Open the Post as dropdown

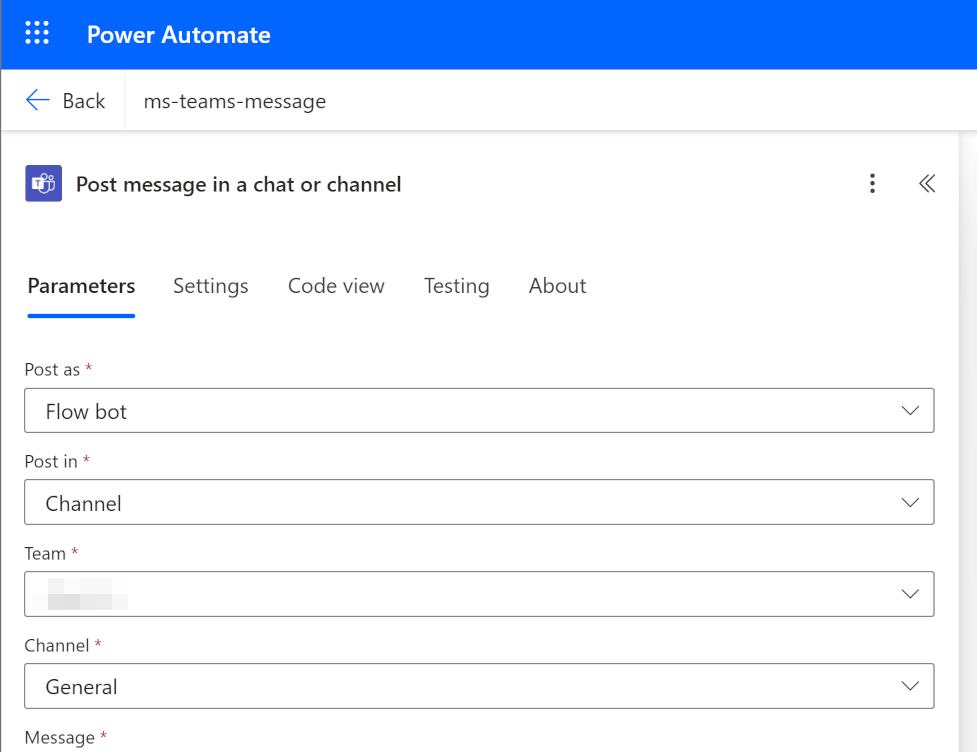pos(909,410)
